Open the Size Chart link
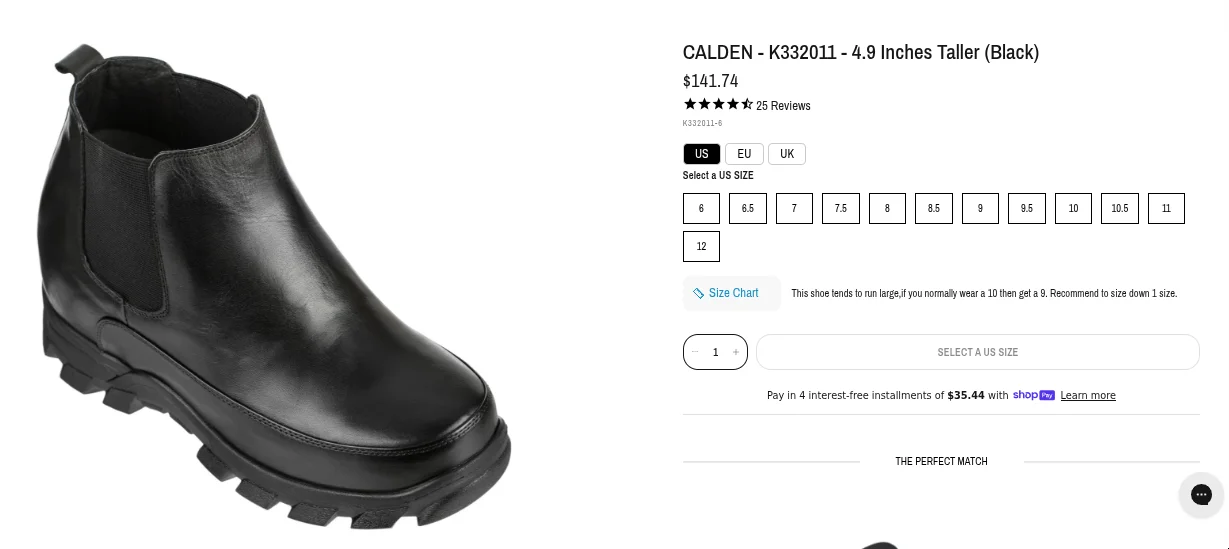1229x549 pixels. click(x=733, y=293)
